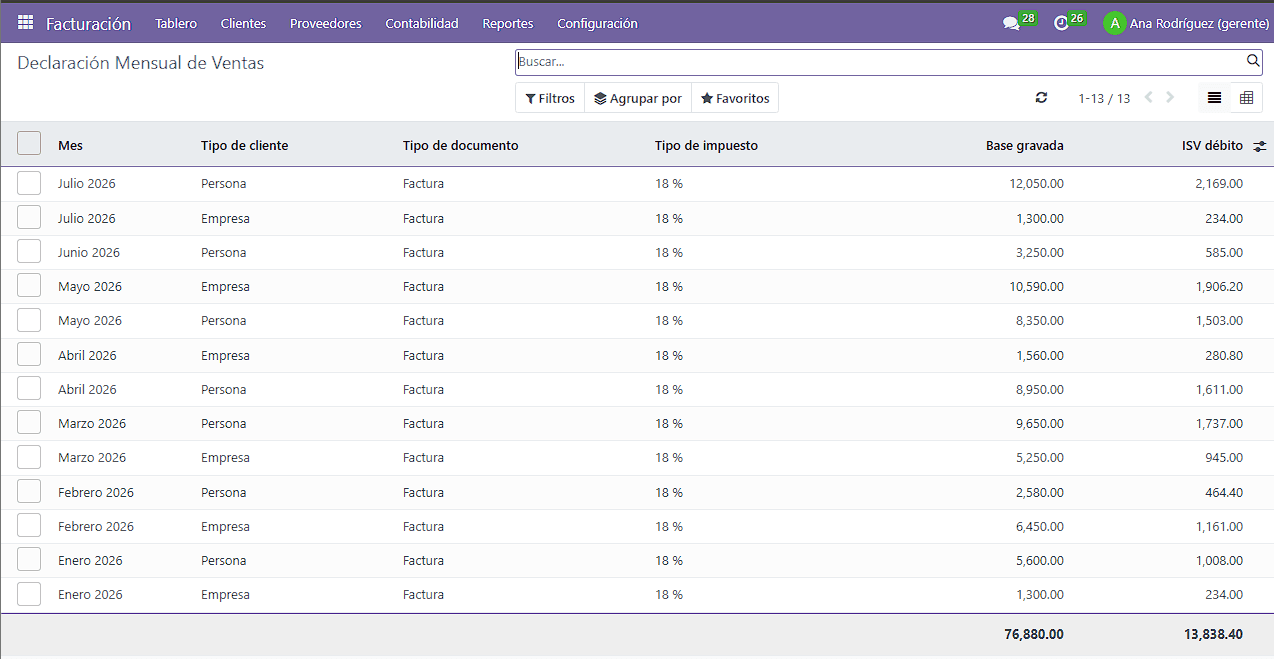This screenshot has height=659, width=1274.
Task: Click the Buscar search input field
Action: coord(880,62)
